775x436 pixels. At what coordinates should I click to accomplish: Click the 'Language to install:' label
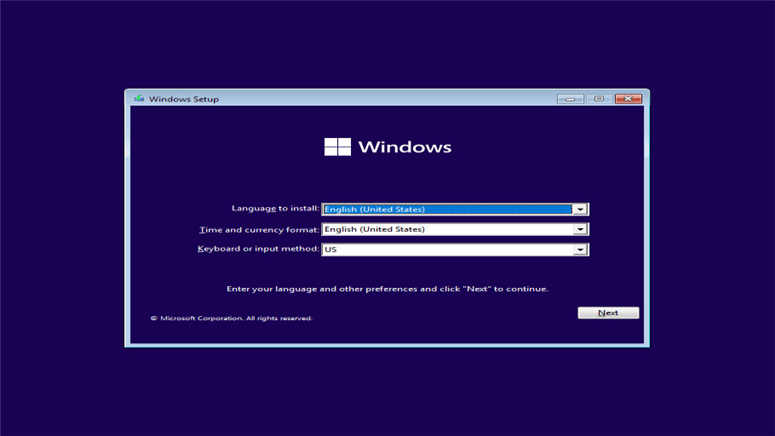[x=275, y=209]
